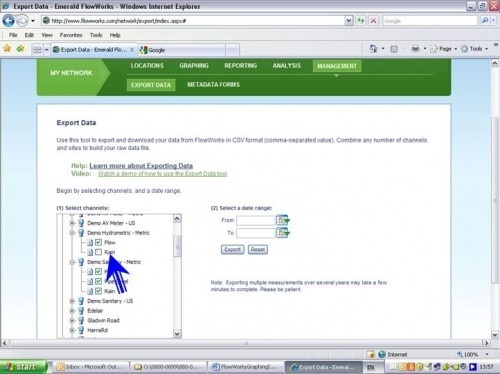Click the Add to Favorites star icon

point(20,49)
